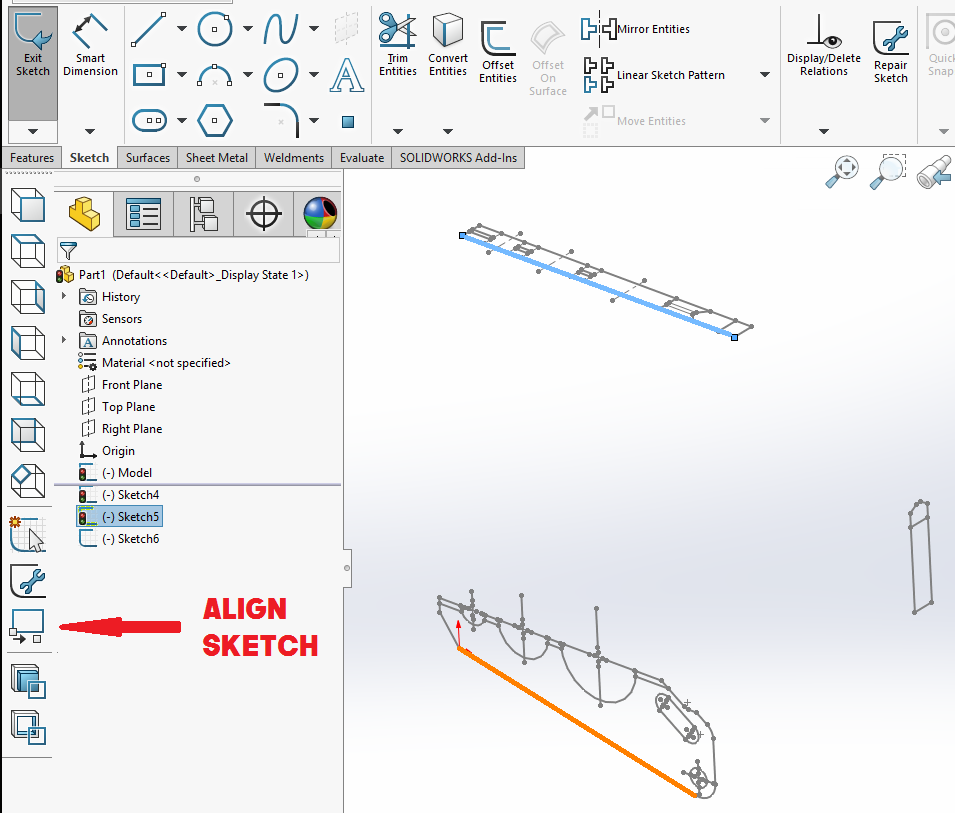Select the Sketch Fillet tool
The image size is (955, 813).
pyautogui.click(x=281, y=121)
